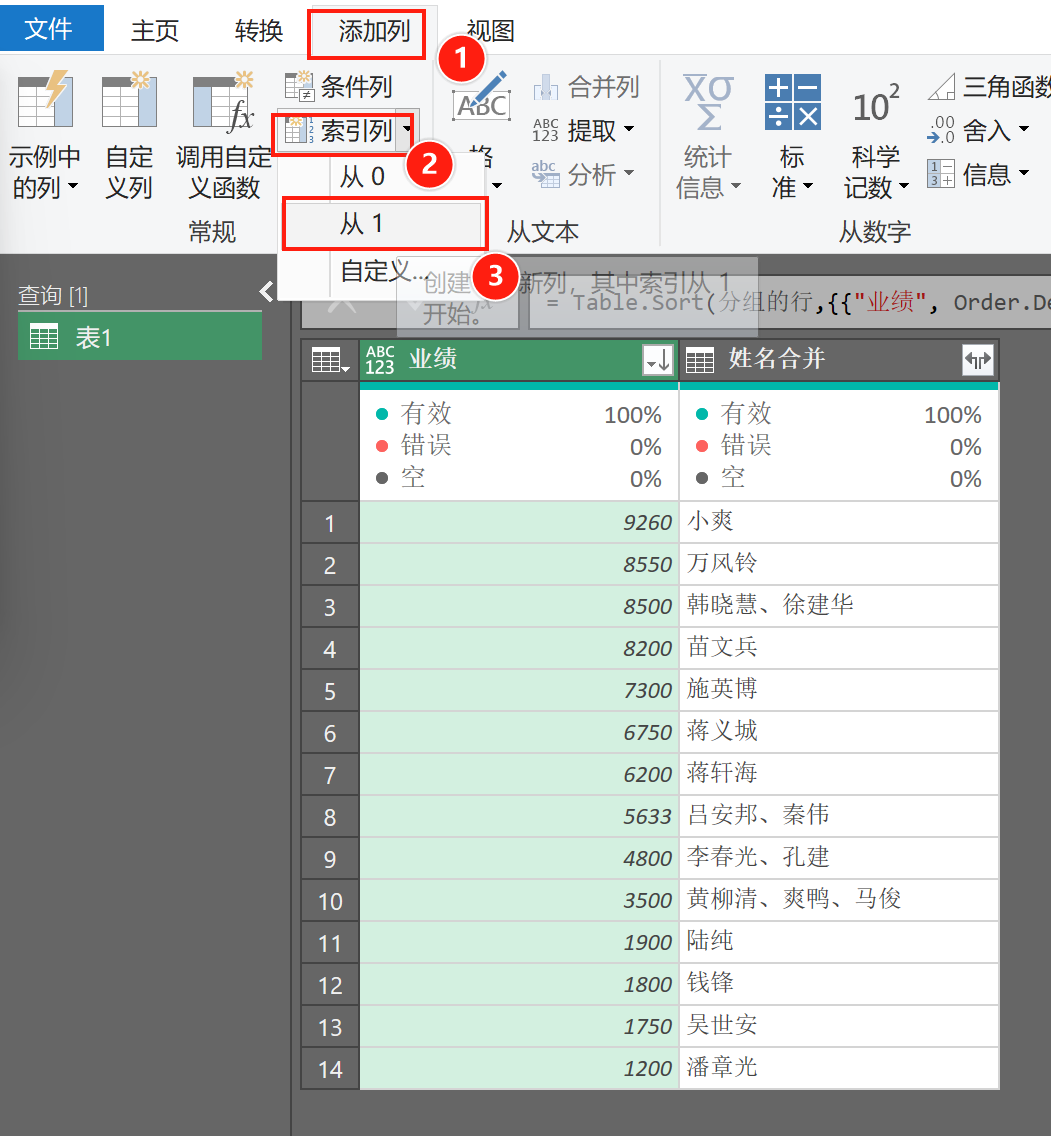Click the 合并列 button
The width and height of the screenshot is (1051, 1136).
pyautogui.click(x=585, y=87)
